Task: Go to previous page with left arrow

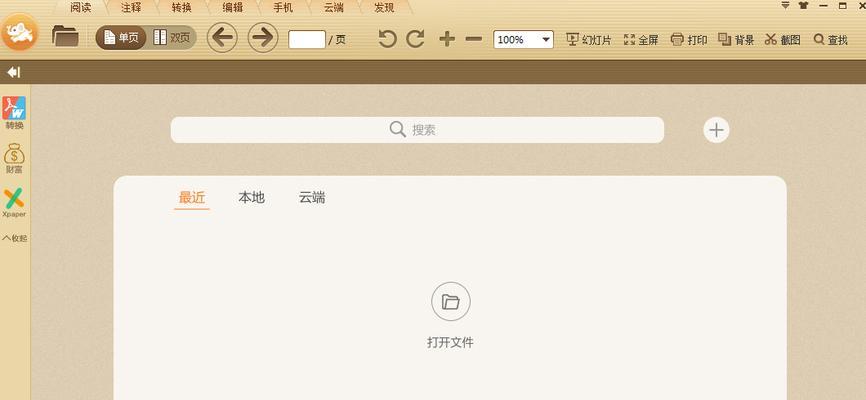Action: tap(222, 38)
